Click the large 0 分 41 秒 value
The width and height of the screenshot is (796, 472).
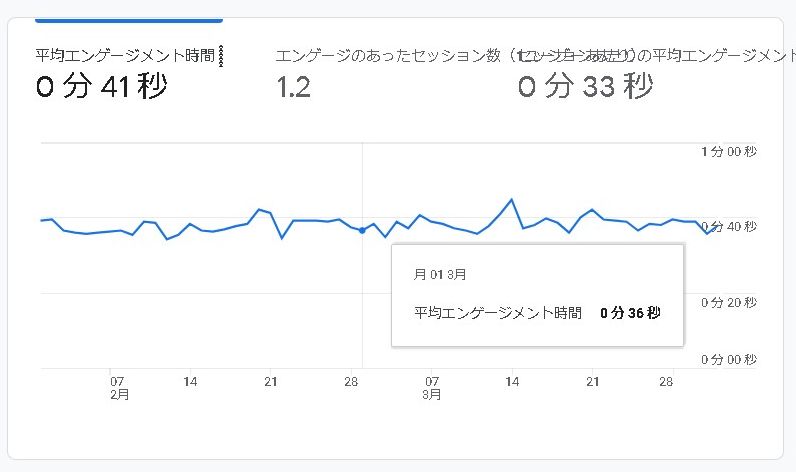pos(101,87)
